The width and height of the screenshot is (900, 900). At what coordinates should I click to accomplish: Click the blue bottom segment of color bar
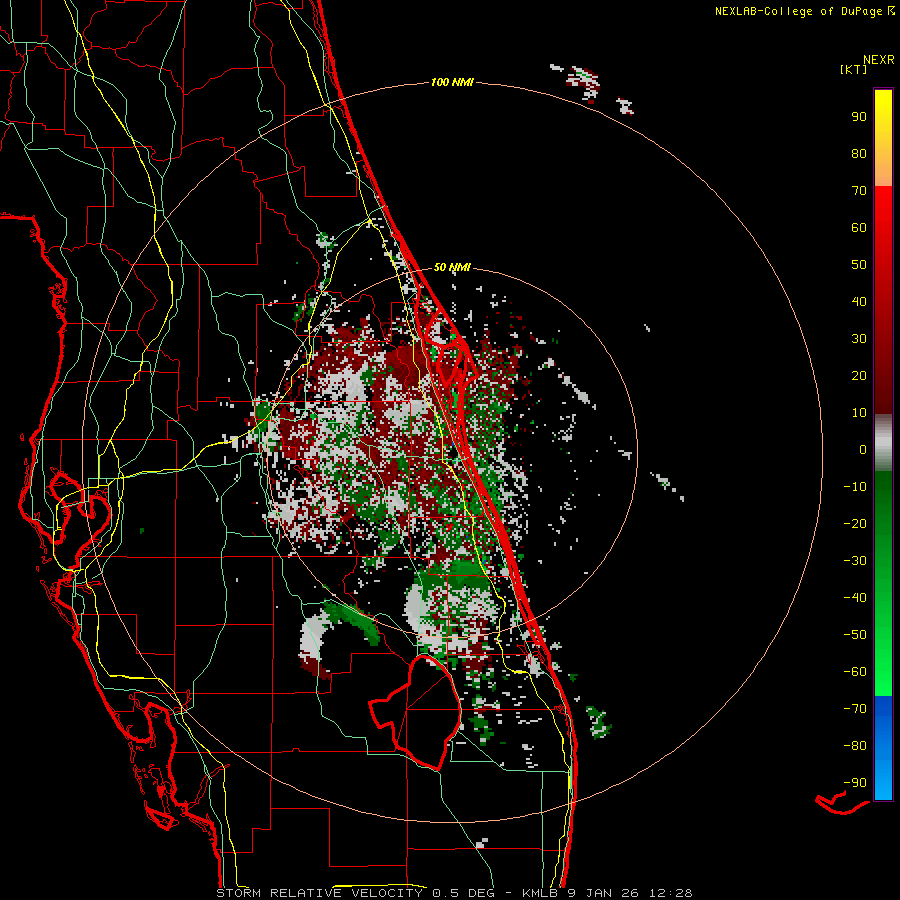pyautogui.click(x=883, y=748)
